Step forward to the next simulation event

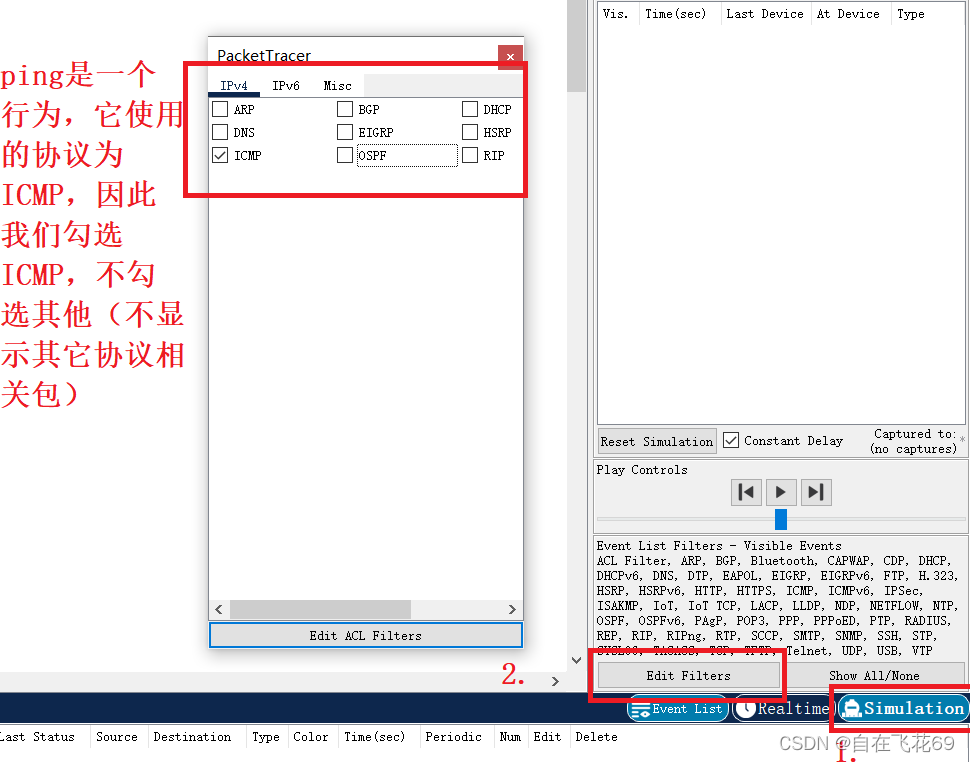[x=816, y=492]
